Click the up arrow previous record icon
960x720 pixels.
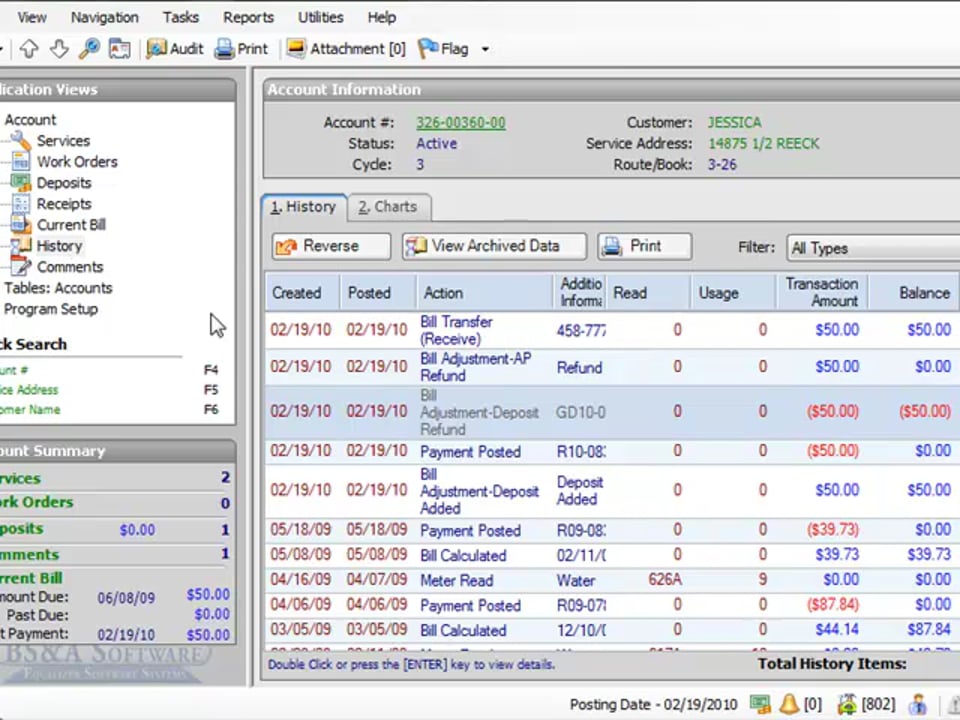29,49
